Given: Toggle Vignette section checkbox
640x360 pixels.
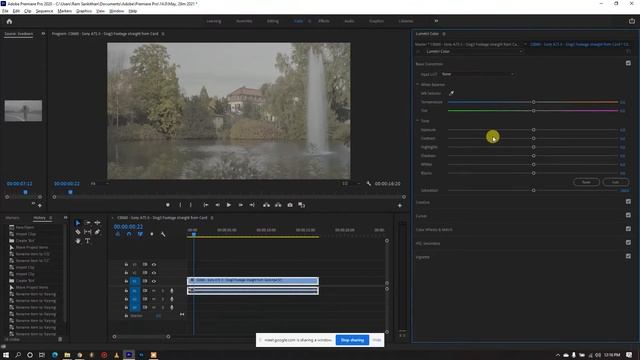Looking at the screenshot, I should click(628, 256).
